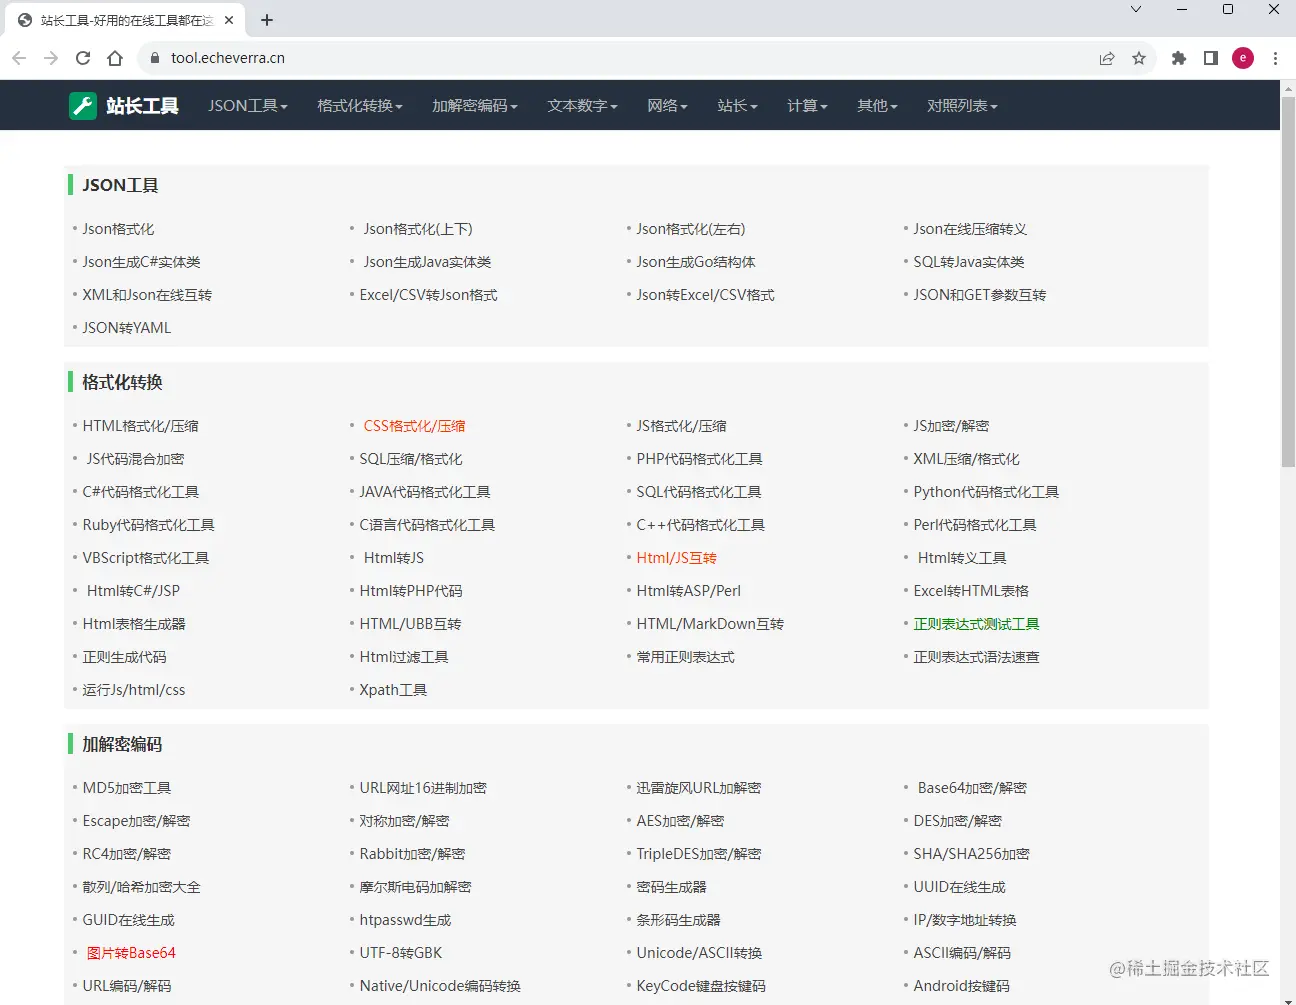1296x1005 pixels.
Task: Click the tab search chevron icon
Action: (1135, 9)
